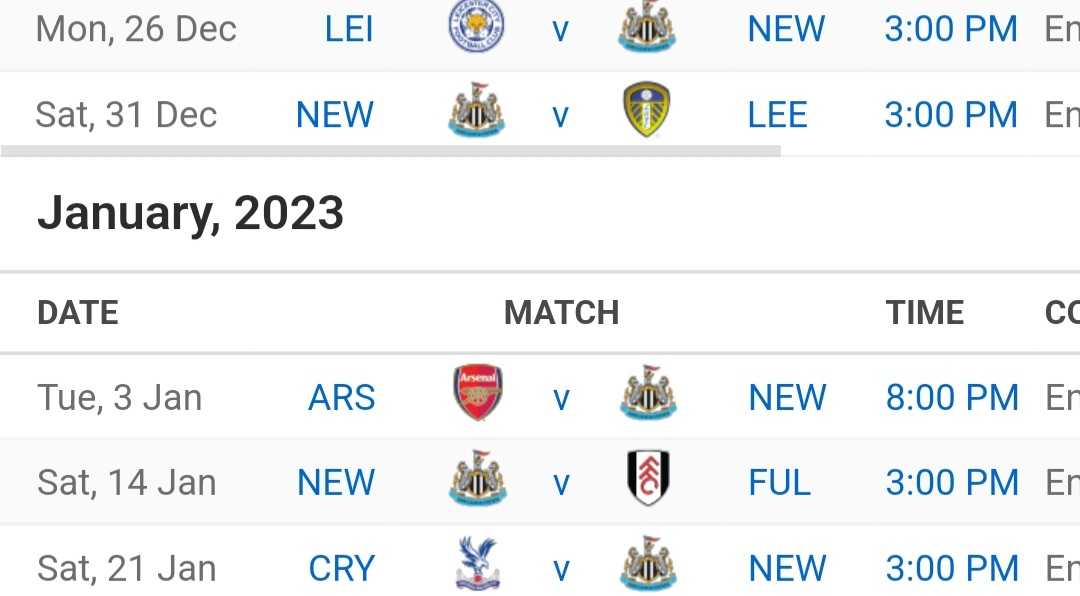Image resolution: width=1080 pixels, height=596 pixels.
Task: Click the Fulham crest icon
Action: point(648,478)
